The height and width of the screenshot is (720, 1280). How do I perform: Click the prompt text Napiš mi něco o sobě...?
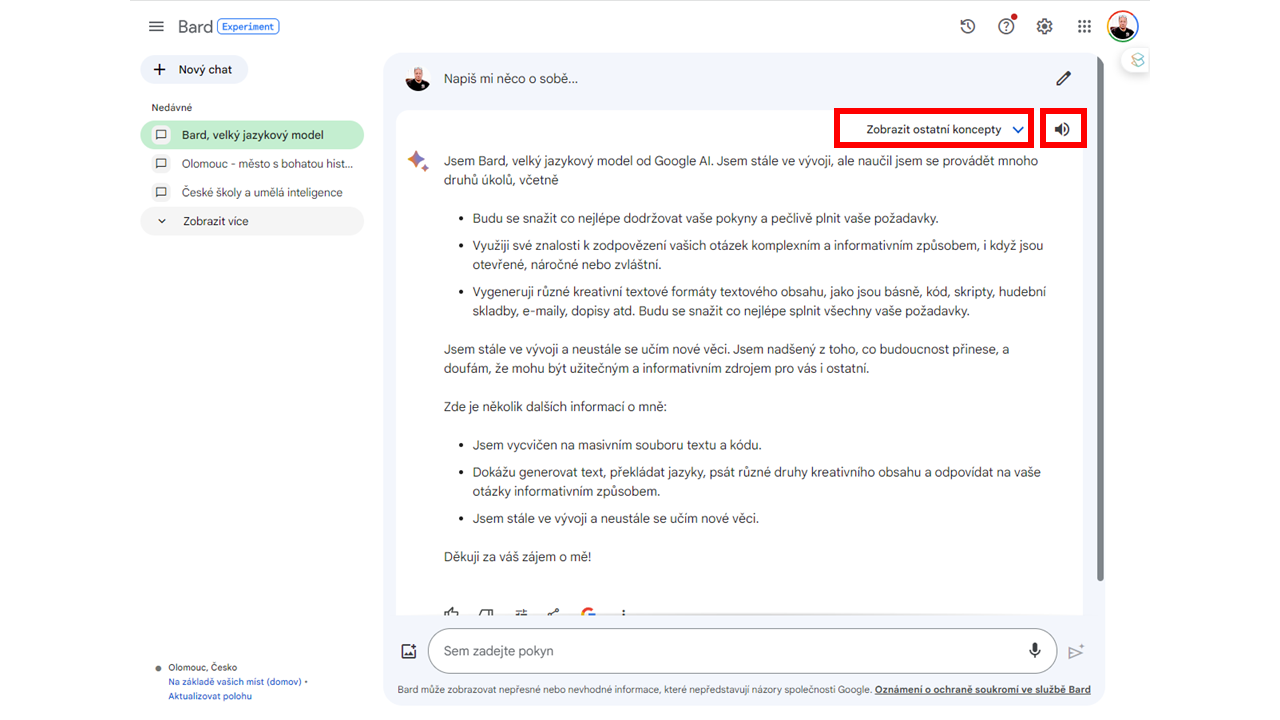[x=511, y=79]
